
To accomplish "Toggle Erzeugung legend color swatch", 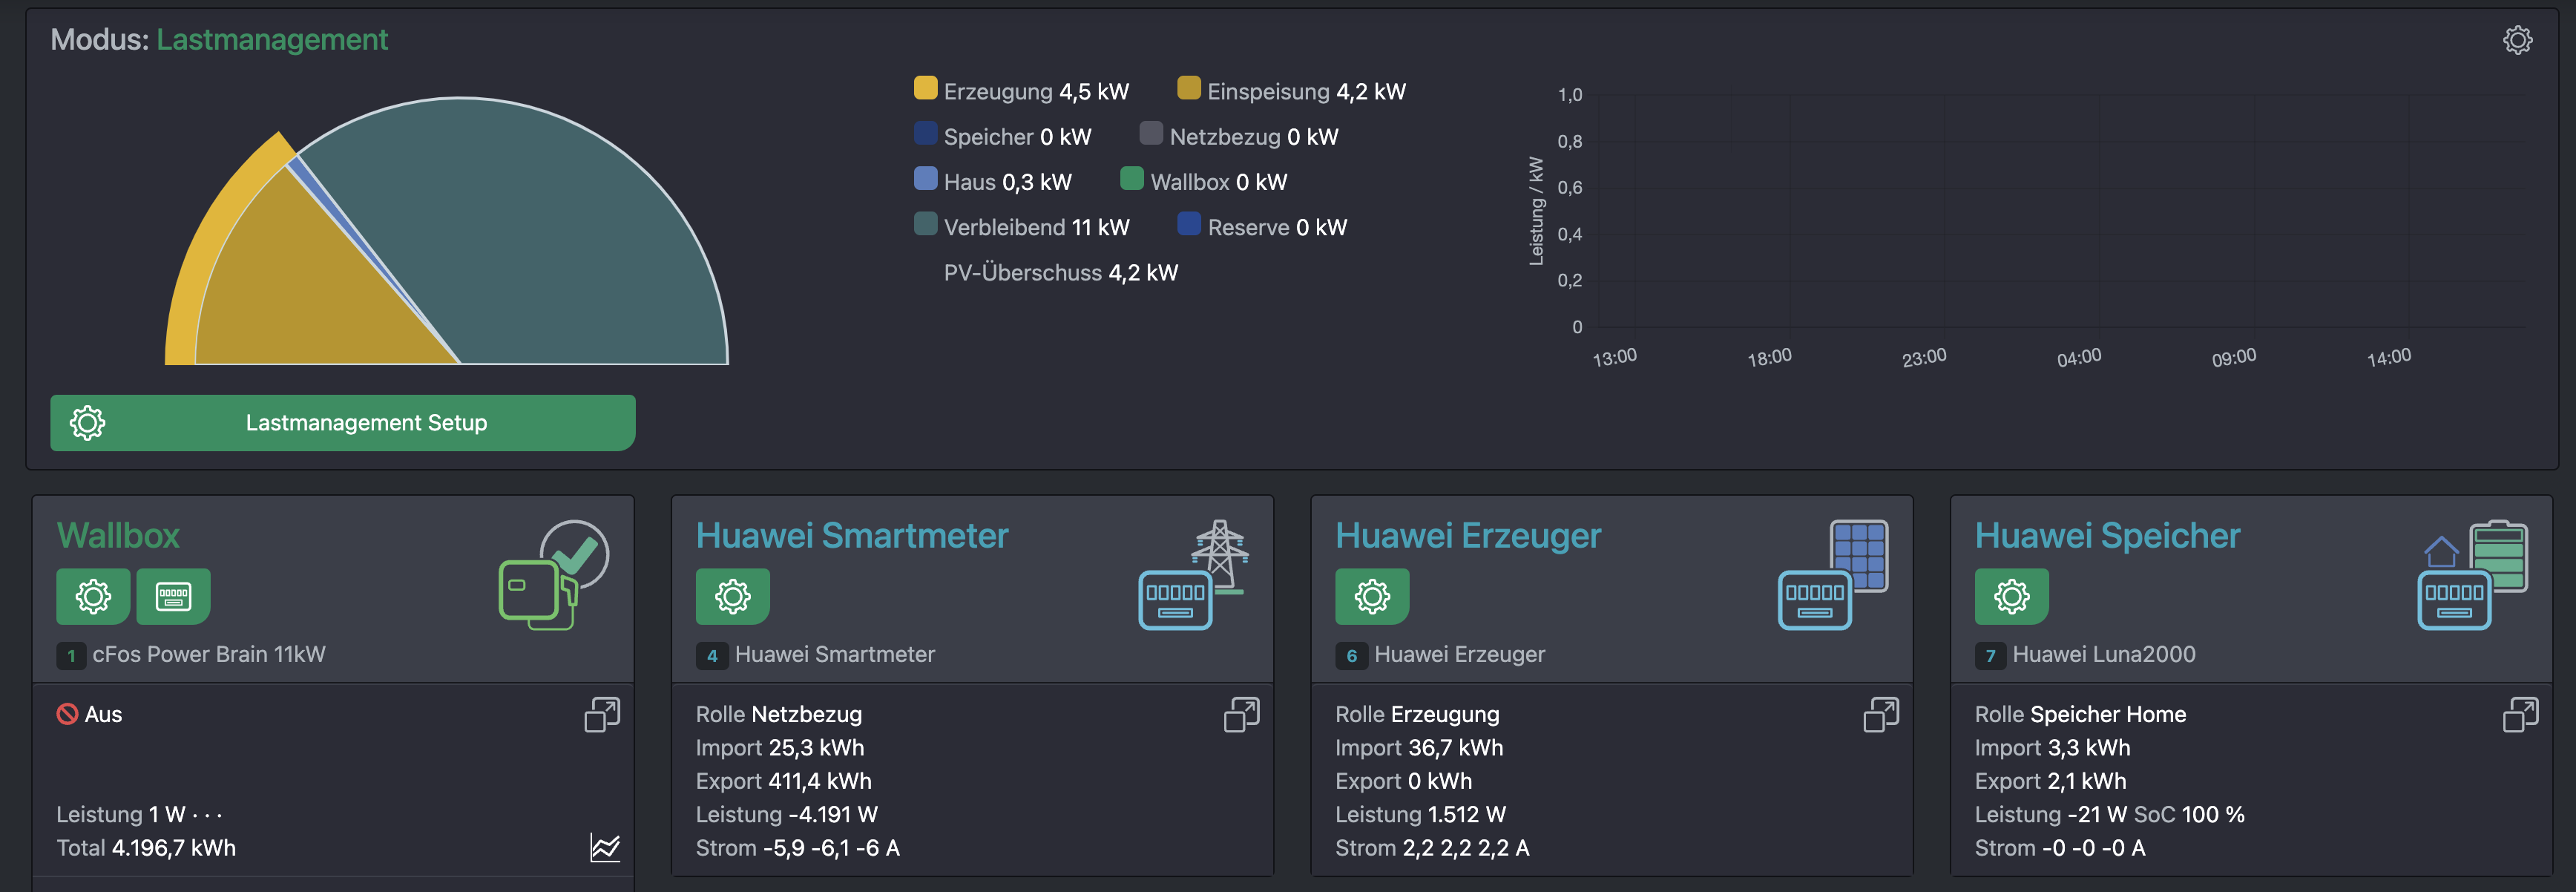I will point(925,89).
